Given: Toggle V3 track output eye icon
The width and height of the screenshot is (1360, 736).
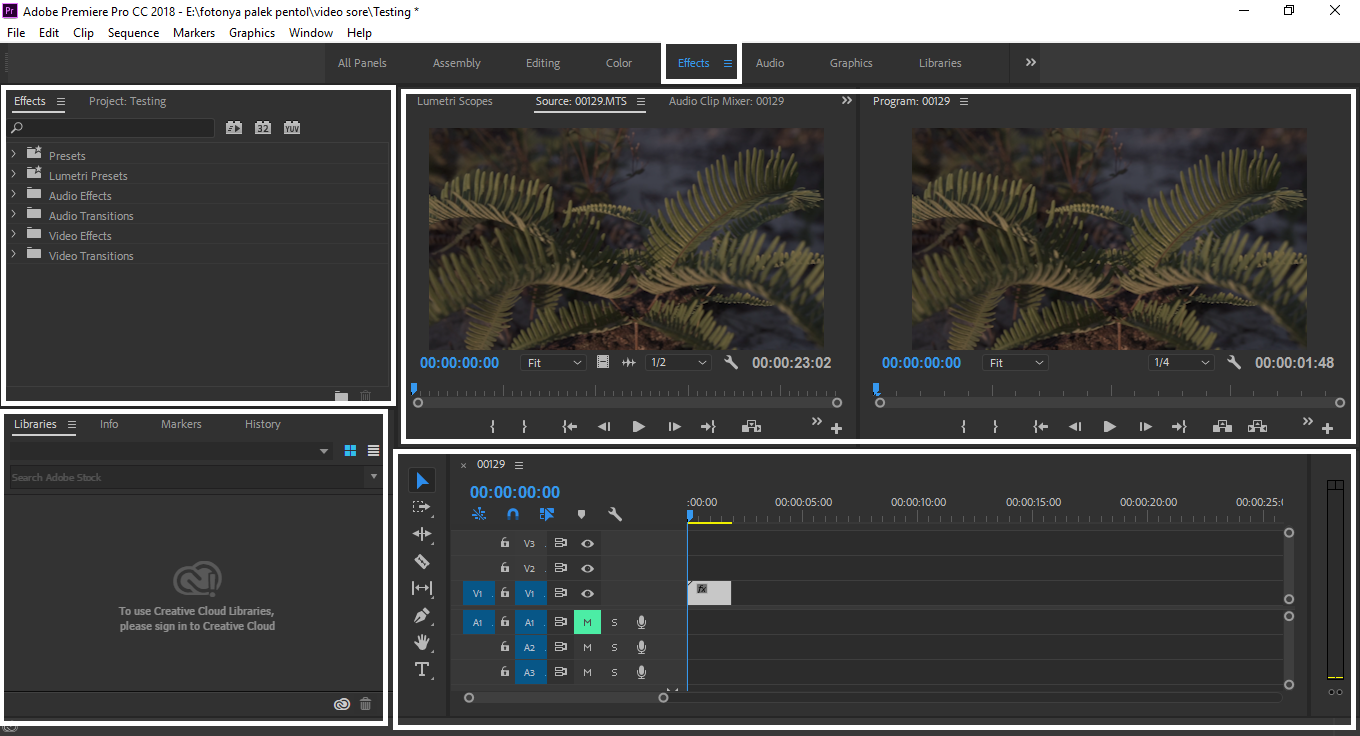Looking at the screenshot, I should tap(588, 544).
